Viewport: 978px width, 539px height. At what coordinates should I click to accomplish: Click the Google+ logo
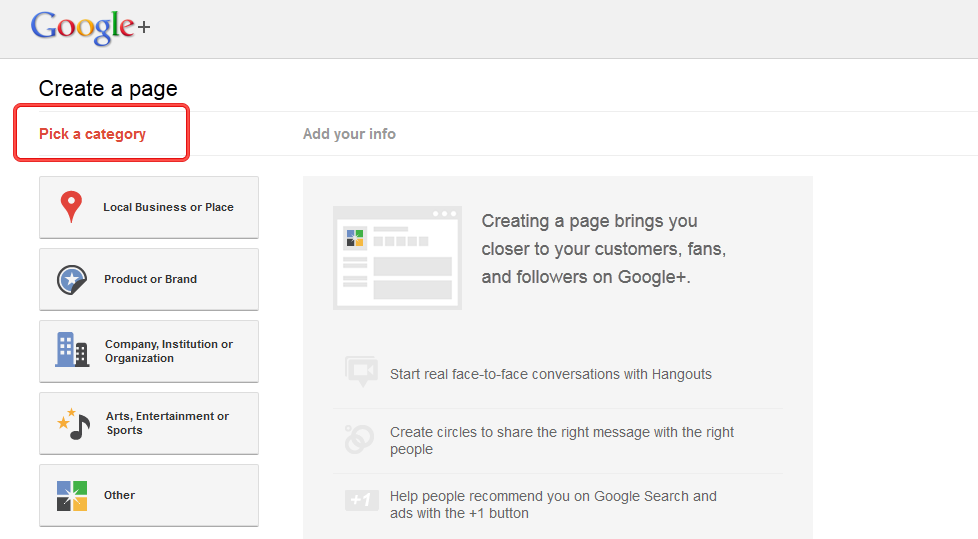(90, 27)
